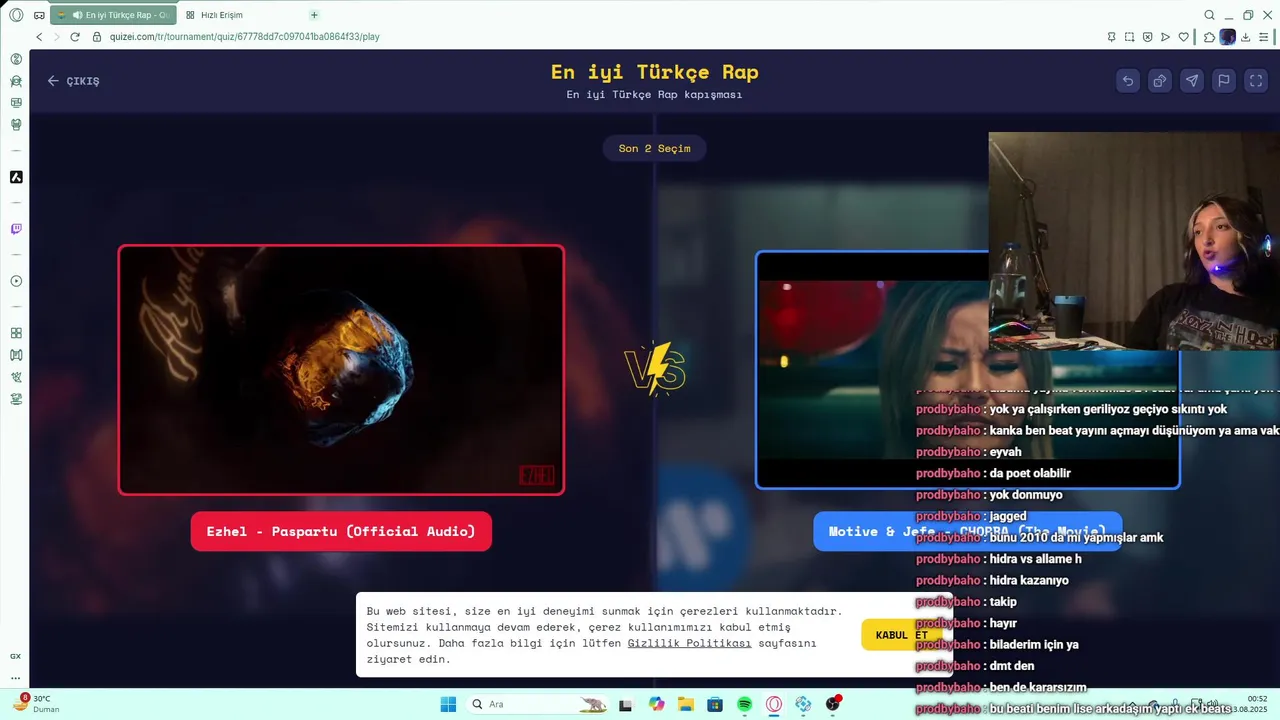Open weather widget showing 30°C Duman
Screen dimensions: 1280x720
35,704
